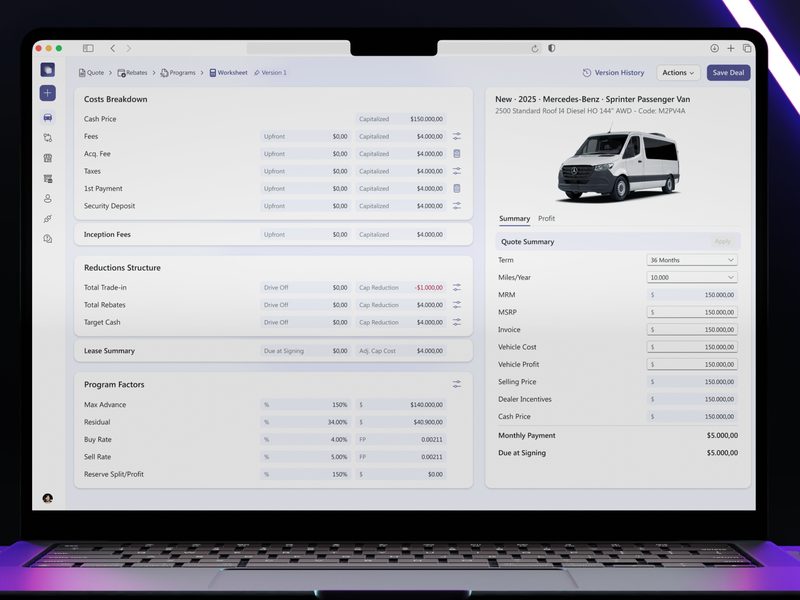Click the Mercedes Sprinter van image
Screen dimensions: 800x600
coord(619,165)
